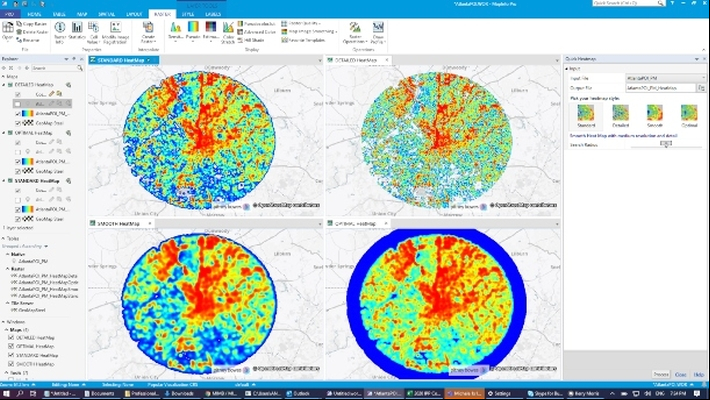
Task: Click the Process button
Action: pyautogui.click(x=661, y=374)
